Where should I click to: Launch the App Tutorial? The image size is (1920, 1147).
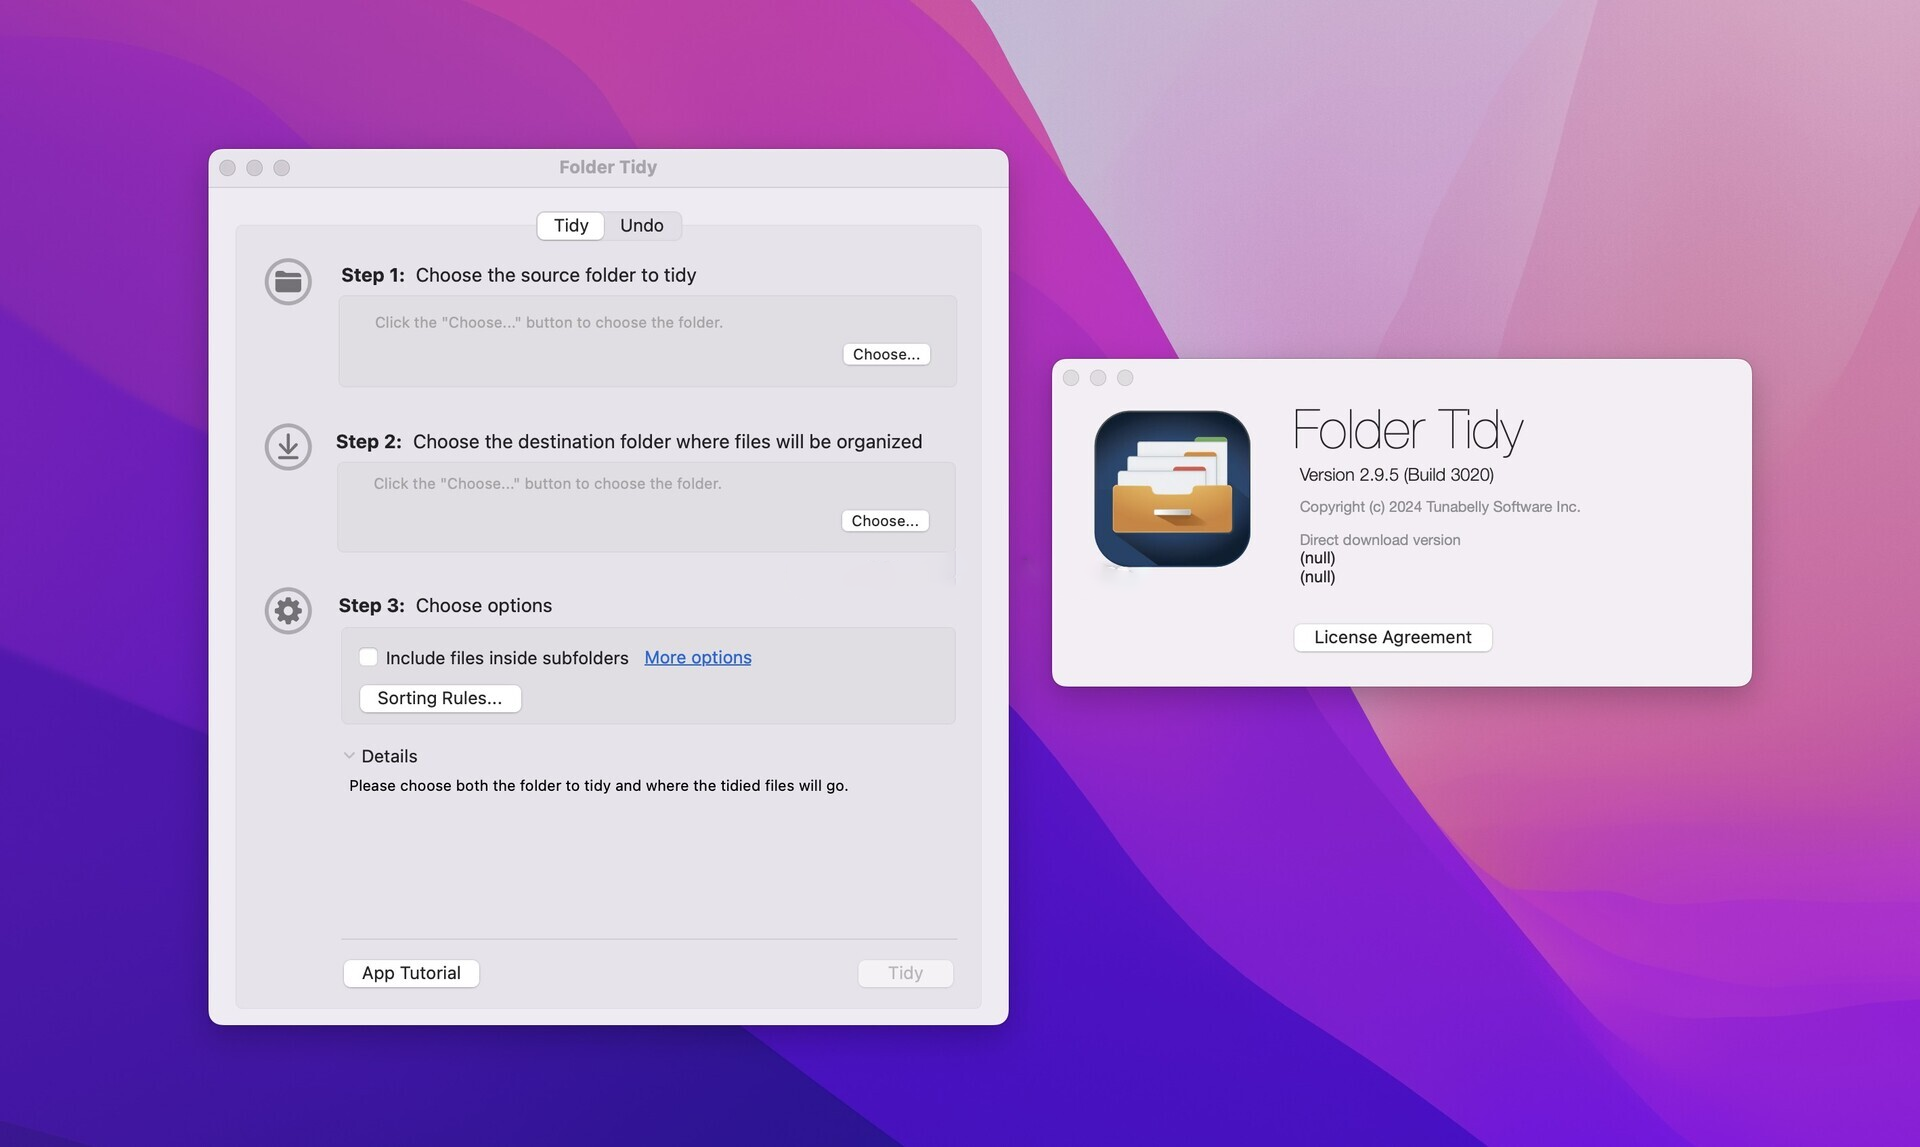tap(411, 973)
